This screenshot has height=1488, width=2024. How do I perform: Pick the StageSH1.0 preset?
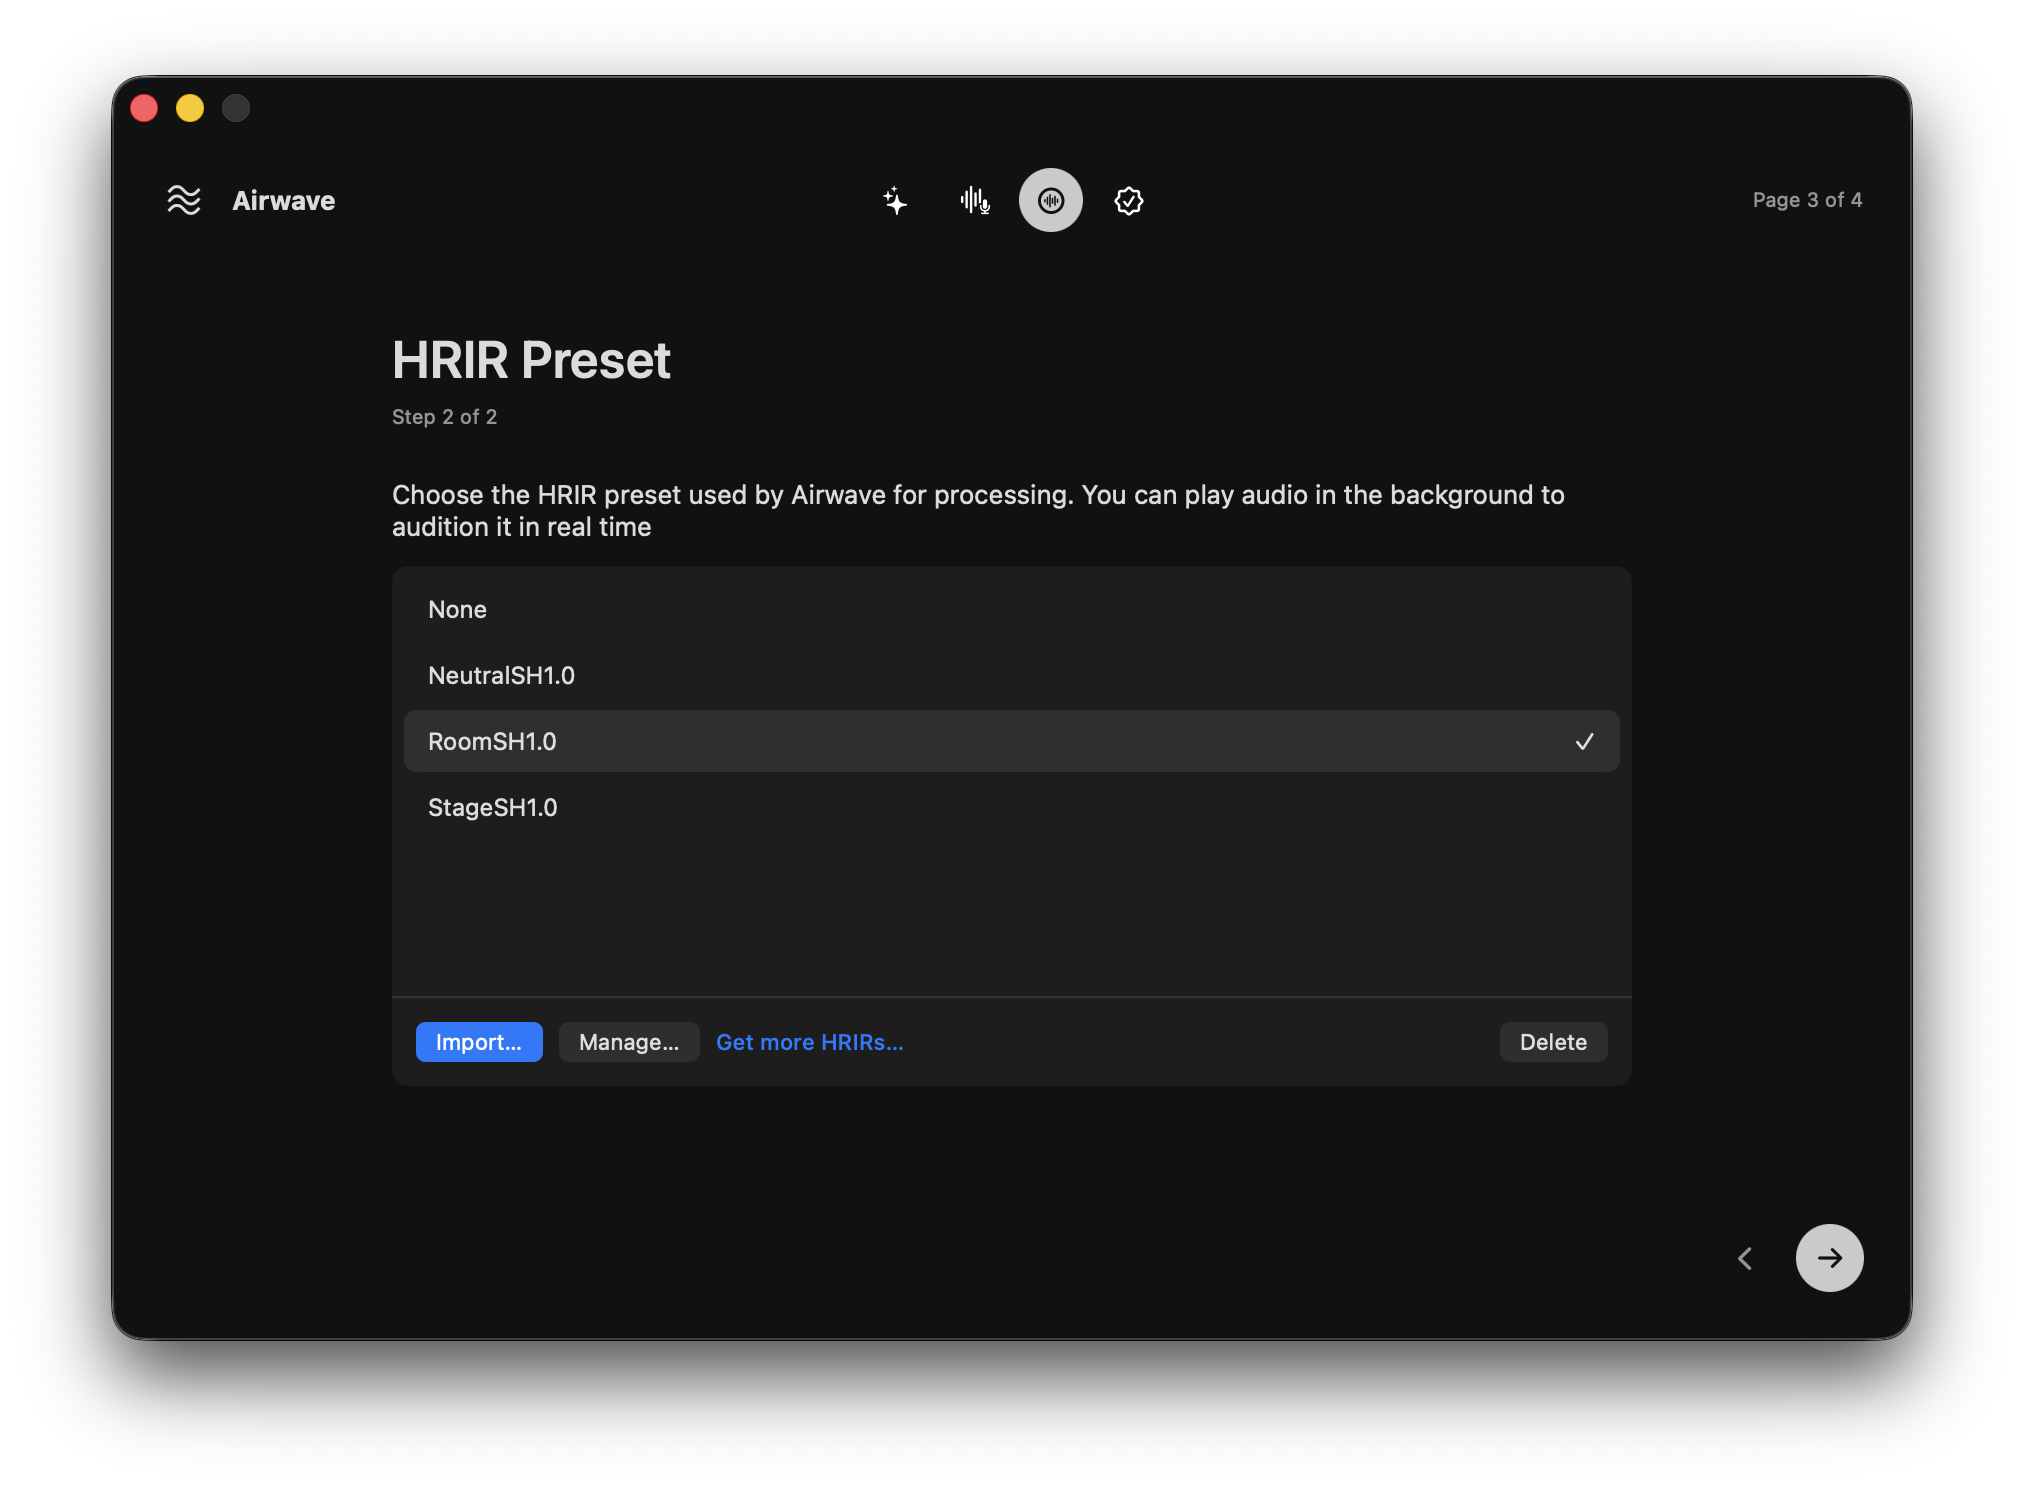point(1011,807)
